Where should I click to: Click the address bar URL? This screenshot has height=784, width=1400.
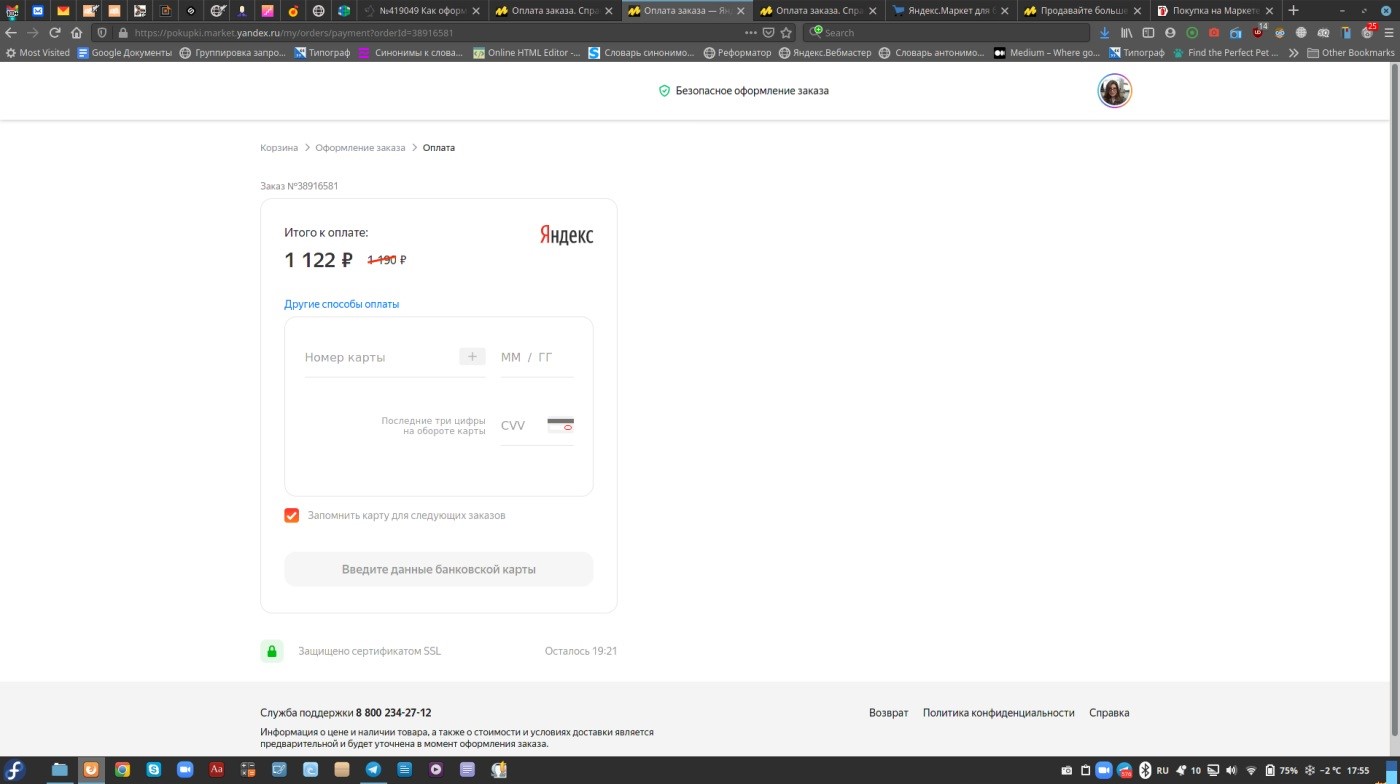(x=294, y=32)
